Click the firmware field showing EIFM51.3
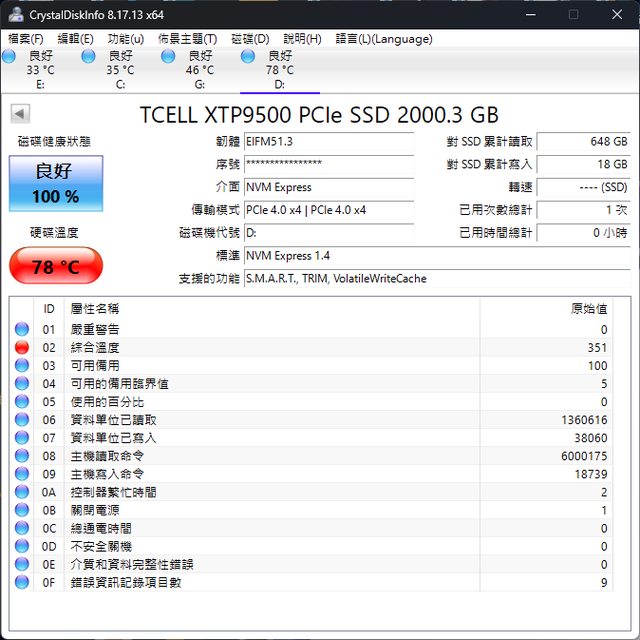 point(328,142)
